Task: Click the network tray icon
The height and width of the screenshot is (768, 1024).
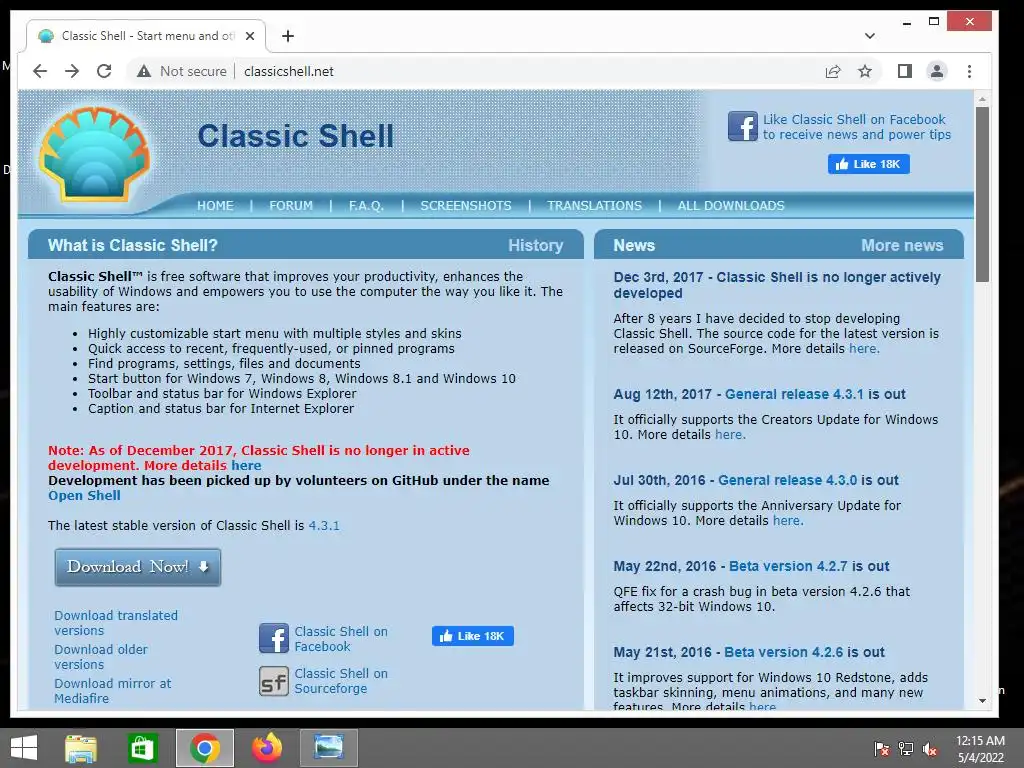Action: (x=906, y=749)
